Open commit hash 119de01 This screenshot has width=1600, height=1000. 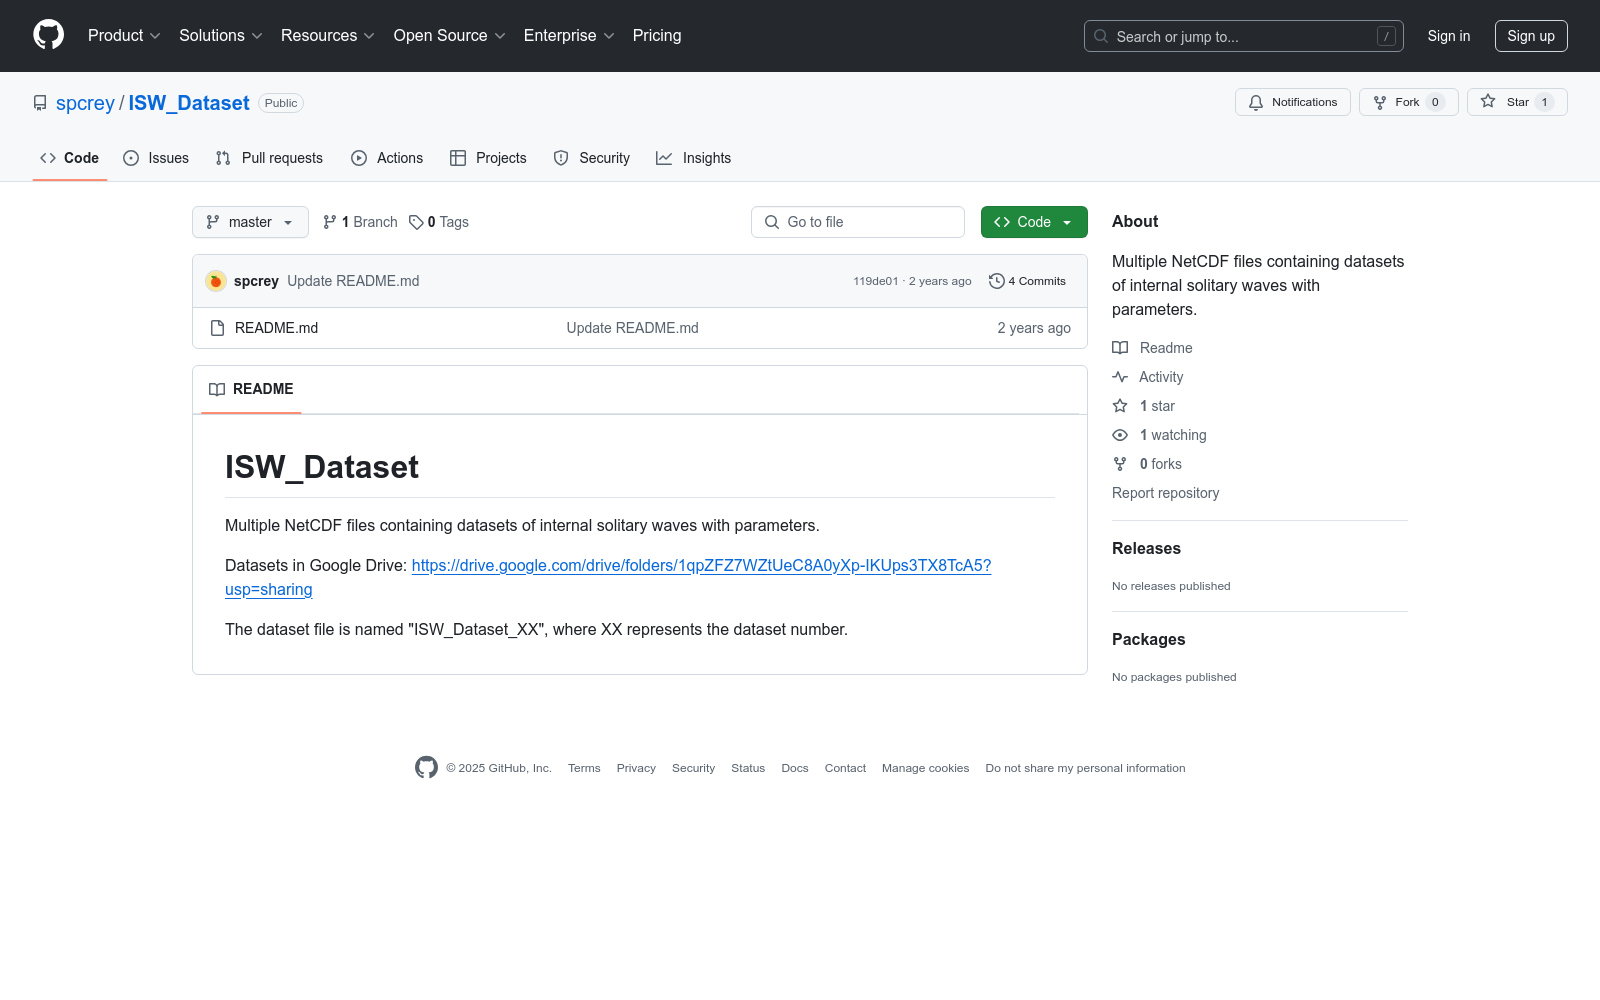876,281
